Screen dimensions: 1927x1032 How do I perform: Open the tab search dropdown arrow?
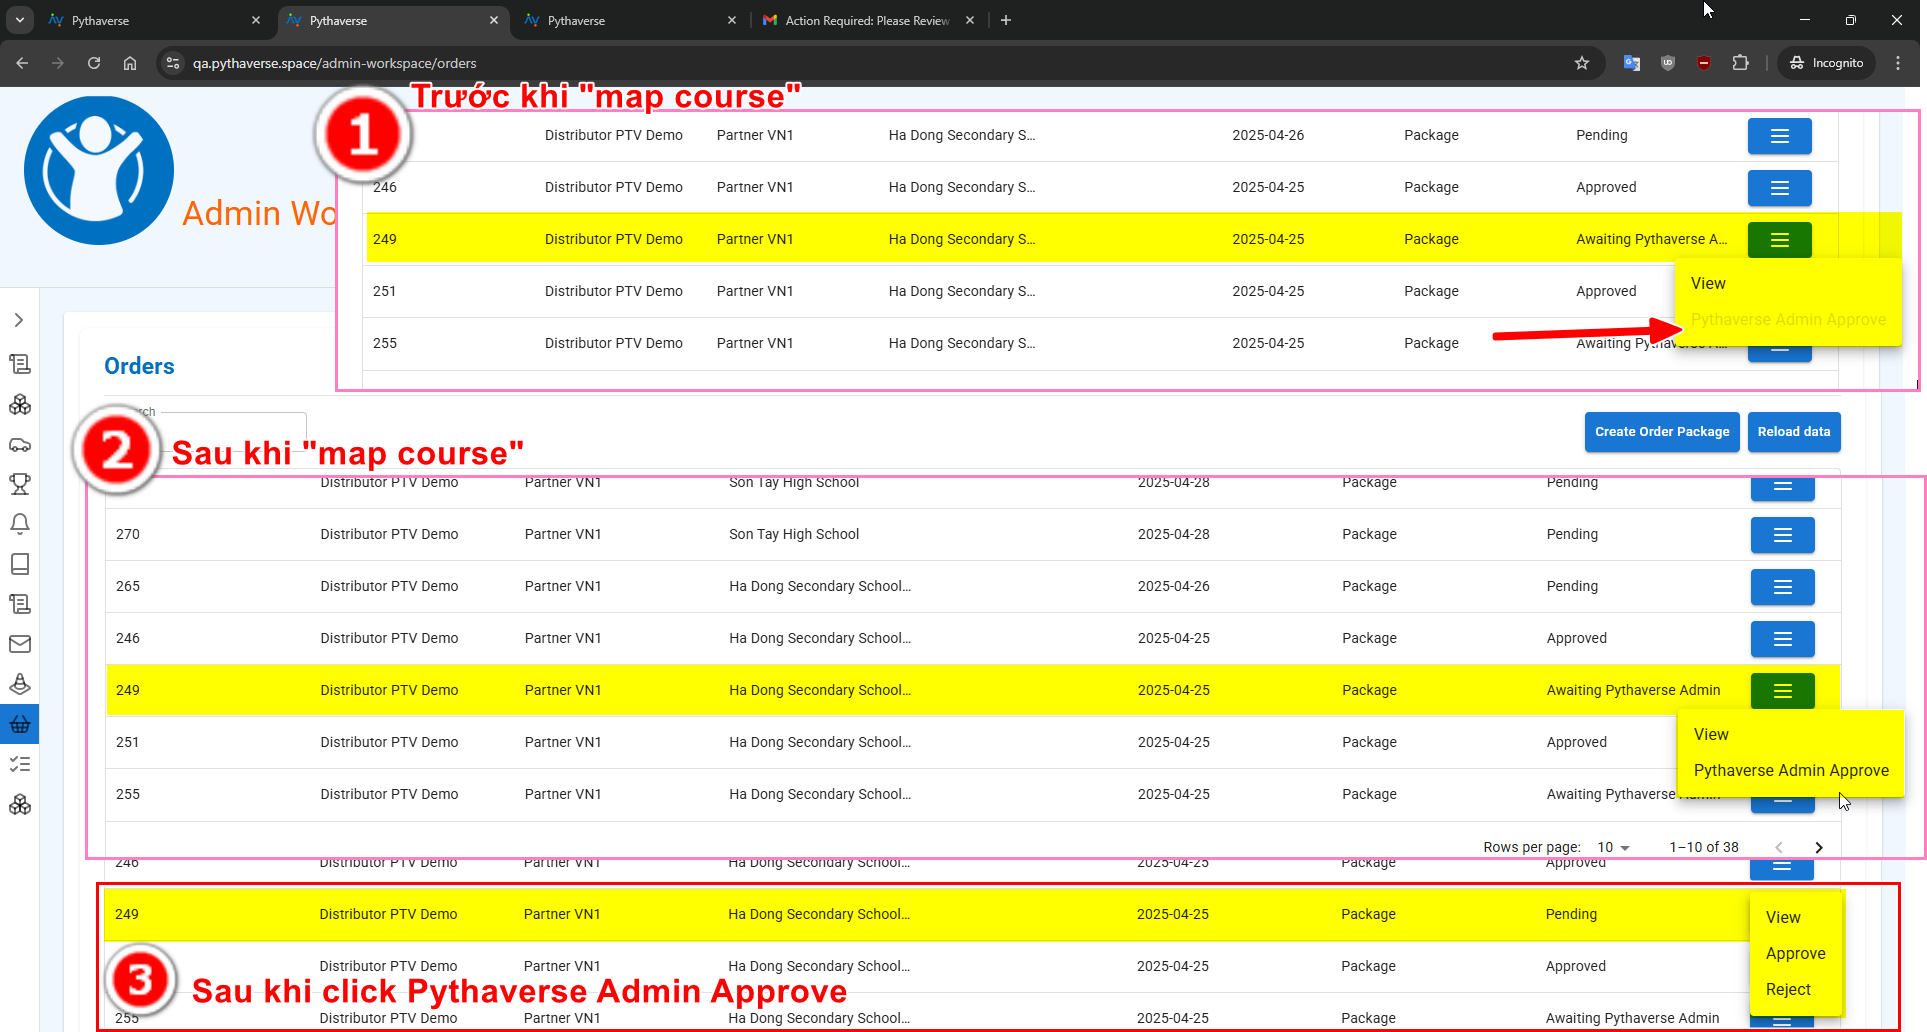[19, 20]
